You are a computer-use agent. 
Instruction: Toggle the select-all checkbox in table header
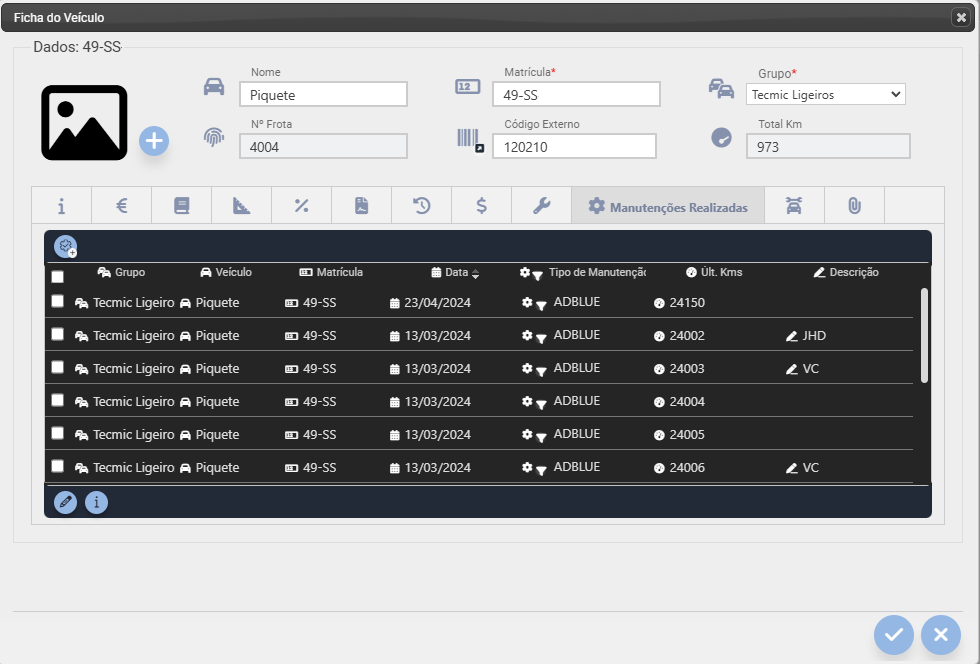tap(58, 276)
